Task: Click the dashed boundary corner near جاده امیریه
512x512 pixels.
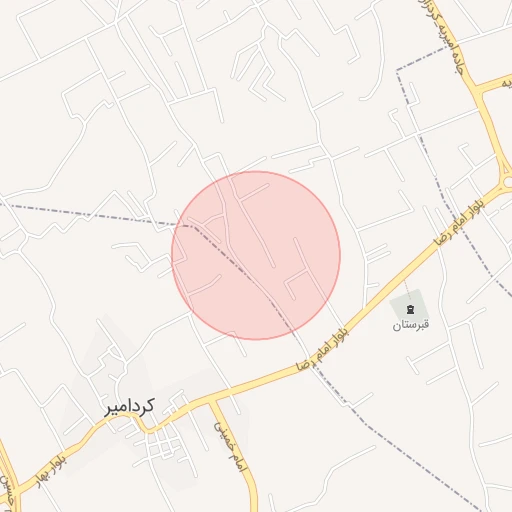Action: 397,70
